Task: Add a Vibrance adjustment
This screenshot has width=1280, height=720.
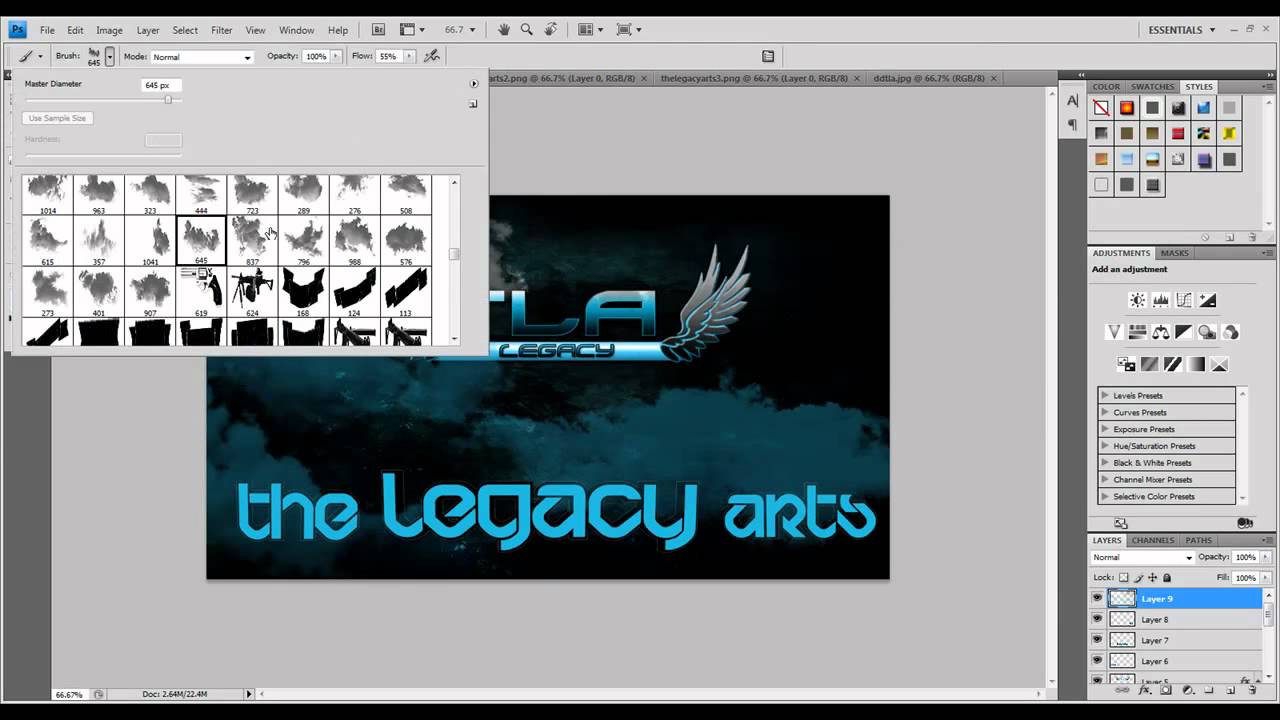Action: (x=1114, y=332)
